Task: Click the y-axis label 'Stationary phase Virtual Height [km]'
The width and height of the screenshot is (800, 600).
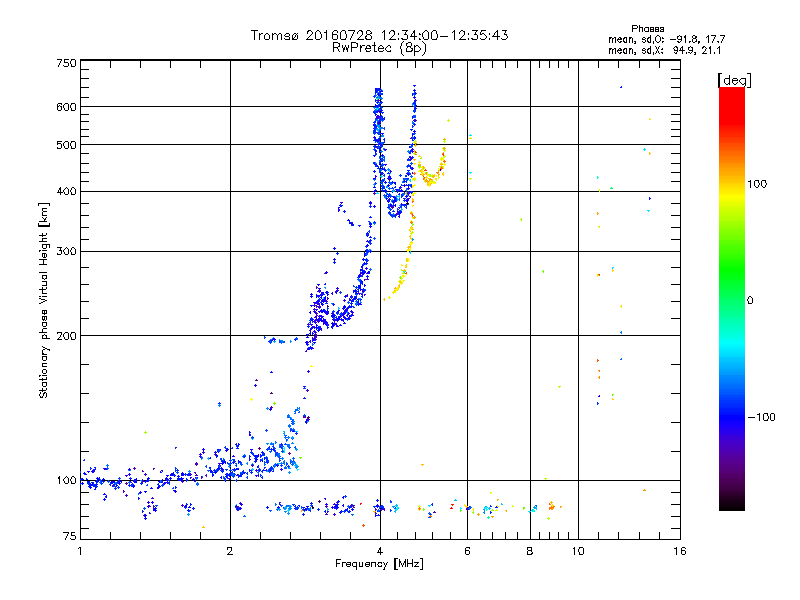Action: [x=44, y=300]
